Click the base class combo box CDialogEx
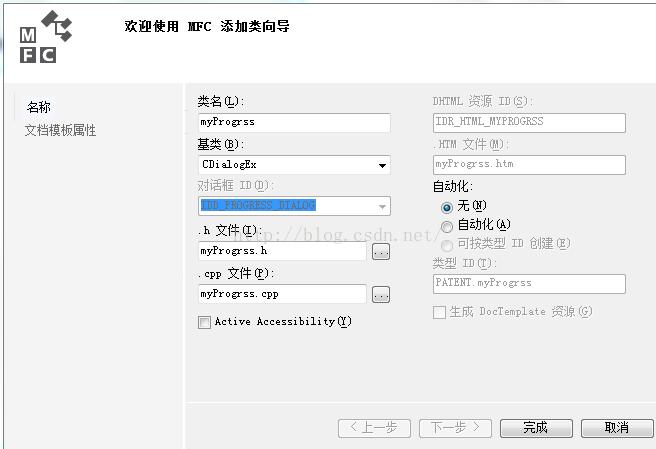Screen dimensions: 656x449 coord(294,165)
